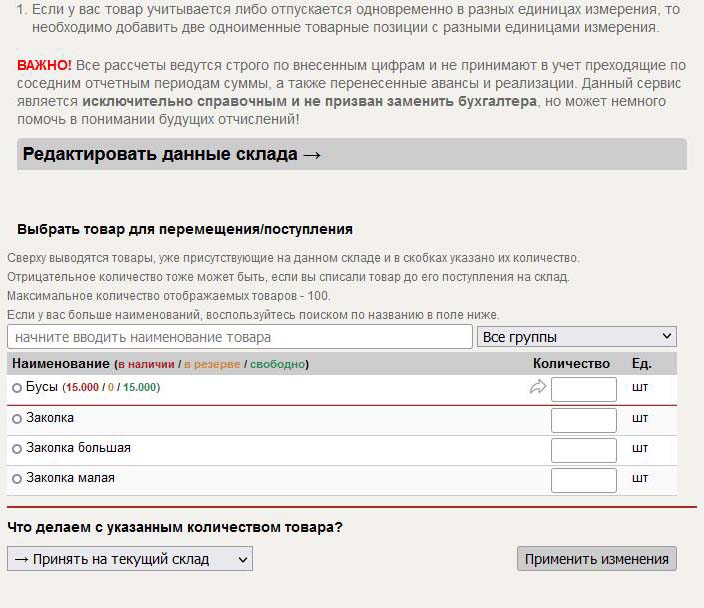
Task: Click quantity field for Бусы
Action: (x=584, y=389)
